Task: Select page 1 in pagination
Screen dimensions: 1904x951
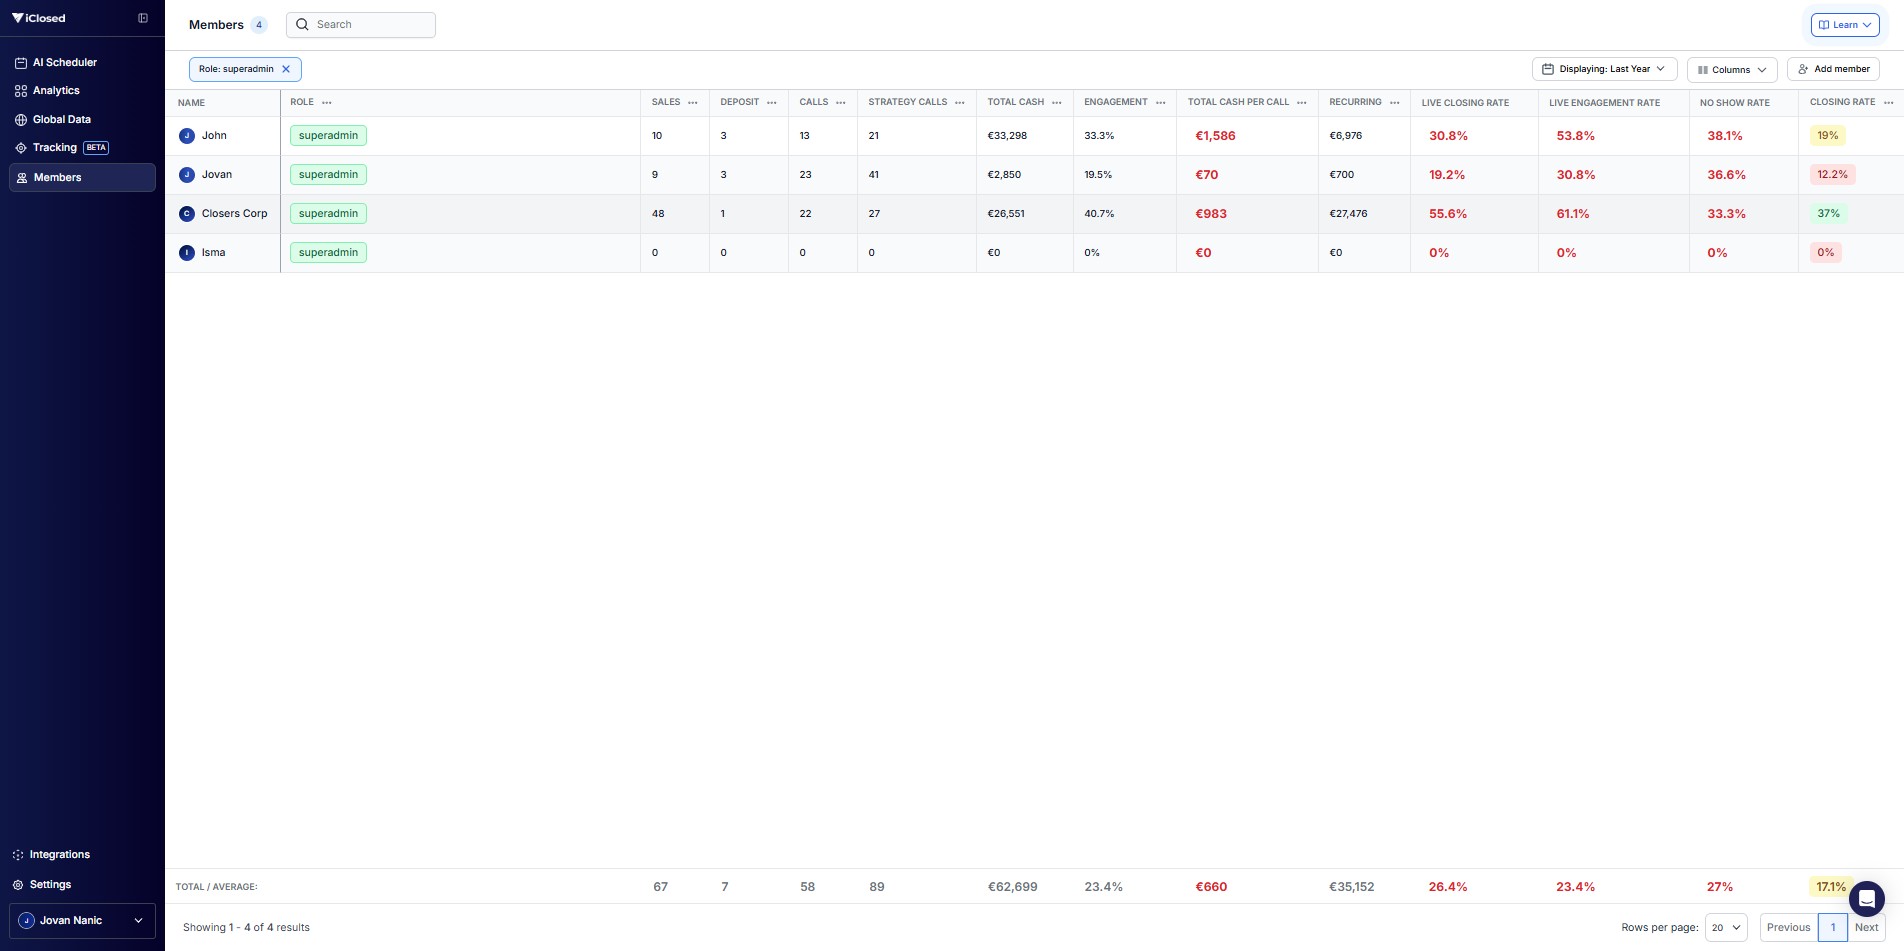Action: tap(1832, 927)
